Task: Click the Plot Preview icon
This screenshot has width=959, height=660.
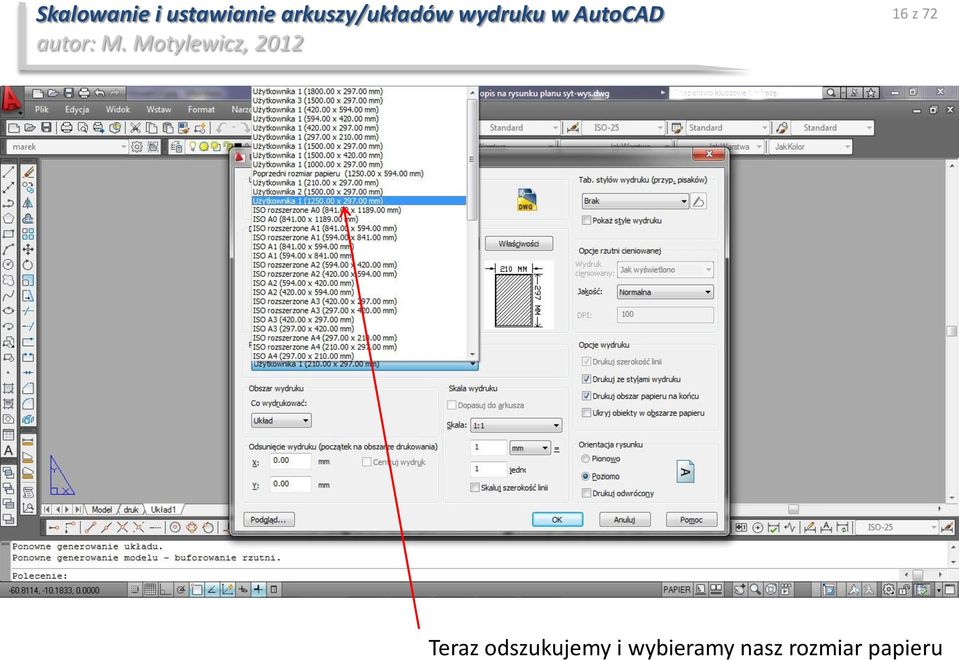Action: (82, 128)
